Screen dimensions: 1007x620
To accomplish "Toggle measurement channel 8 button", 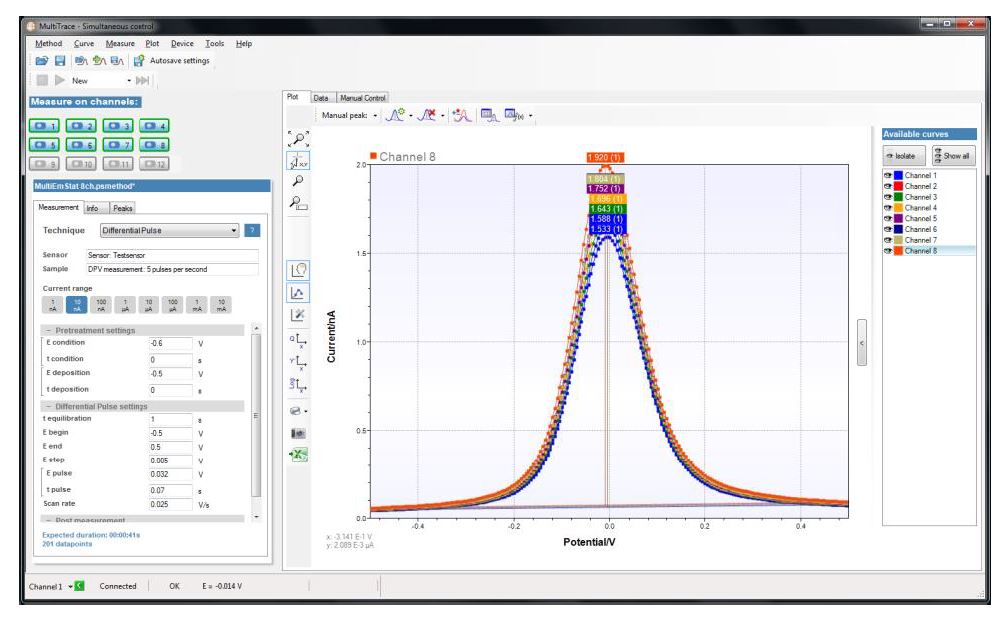I will point(155,145).
